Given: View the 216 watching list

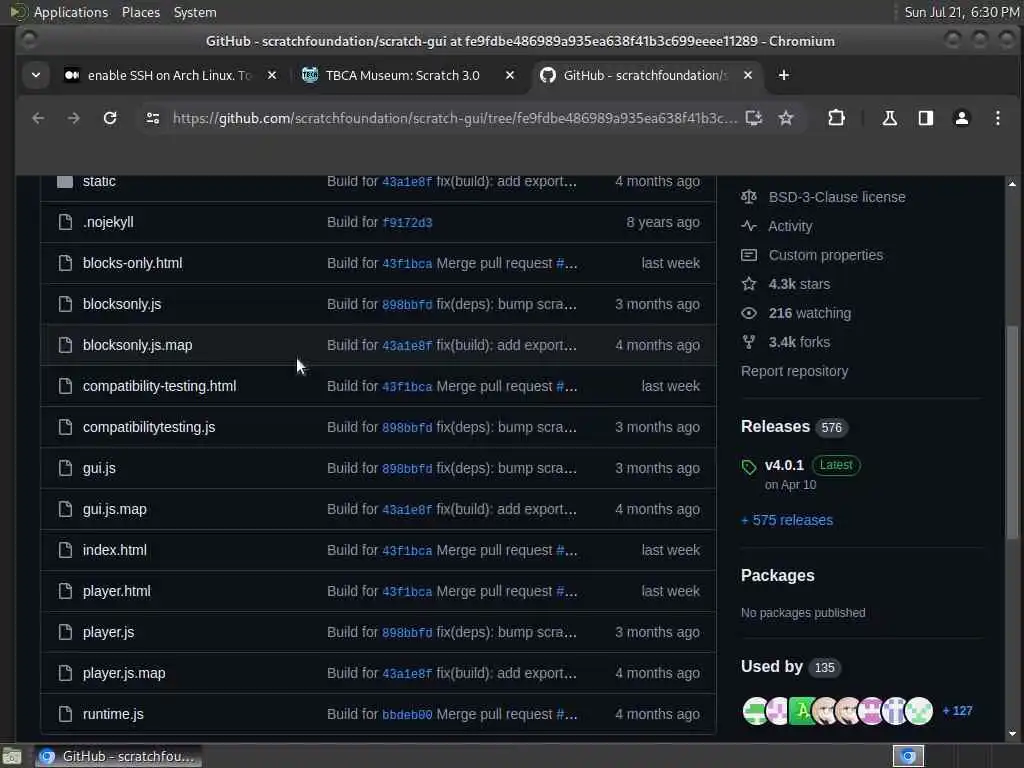Looking at the screenshot, I should pos(810,313).
